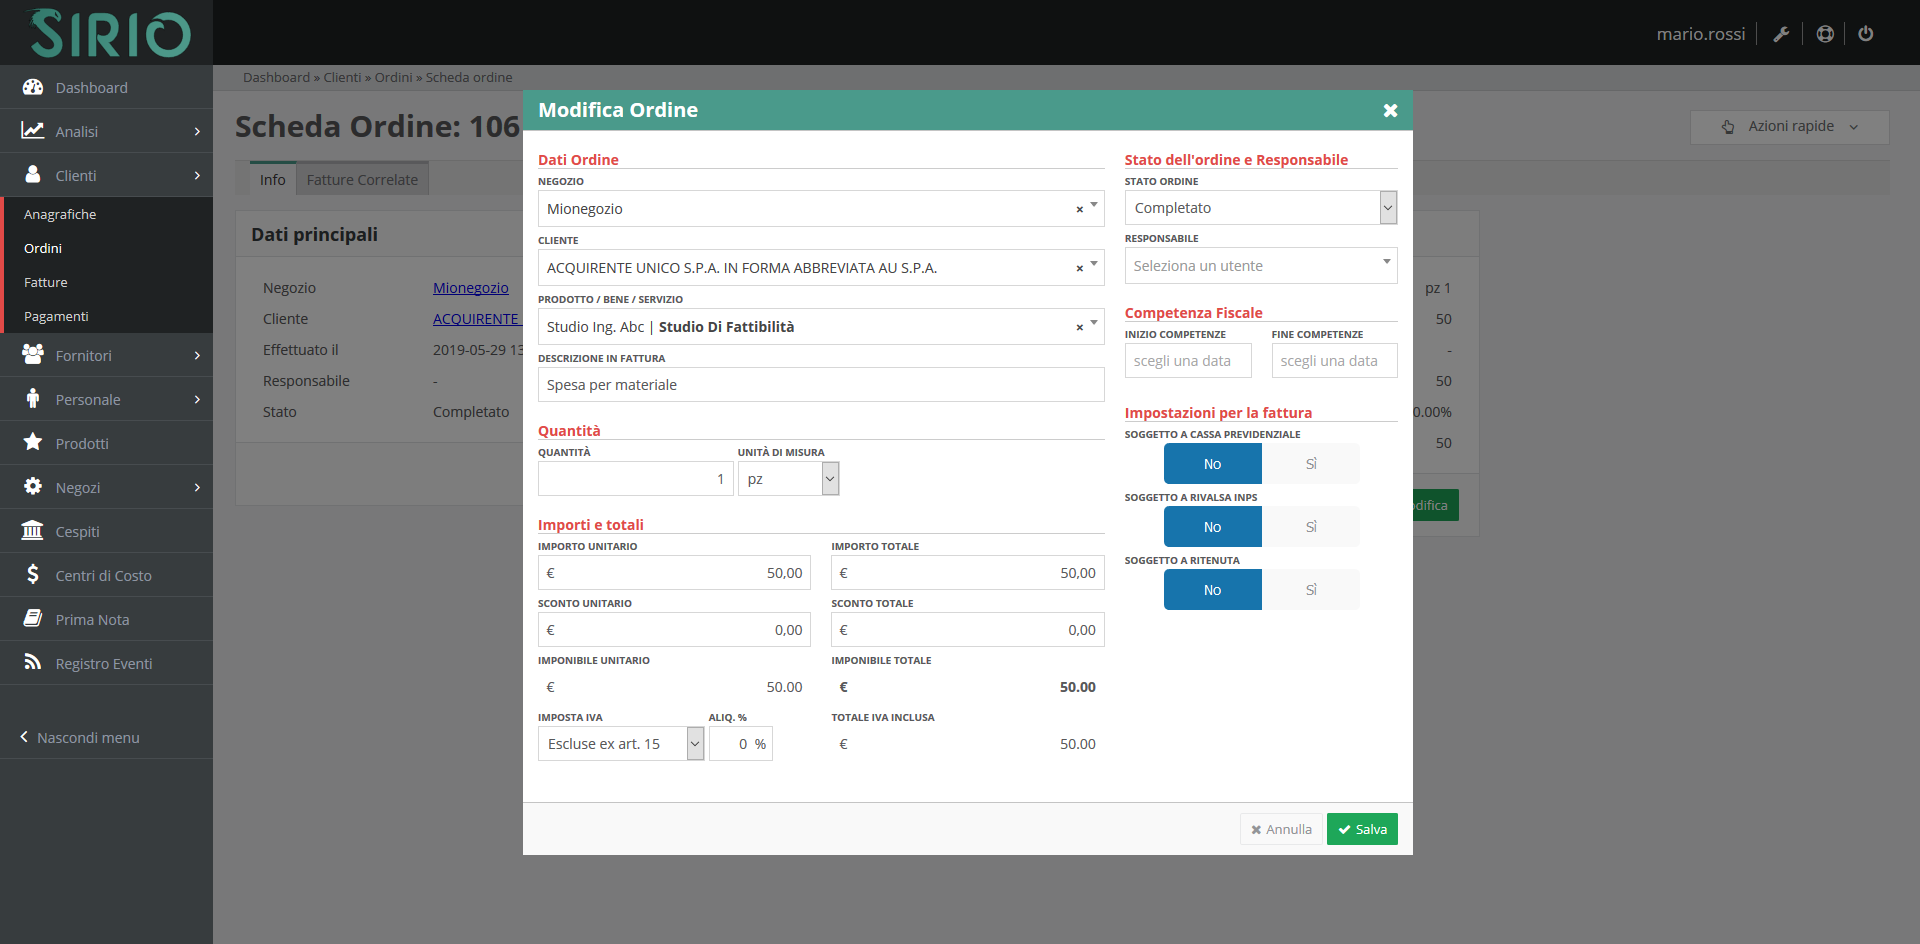Click the wrench settings icon in the top bar
Screen dimensions: 1920x944
pos(1781,33)
